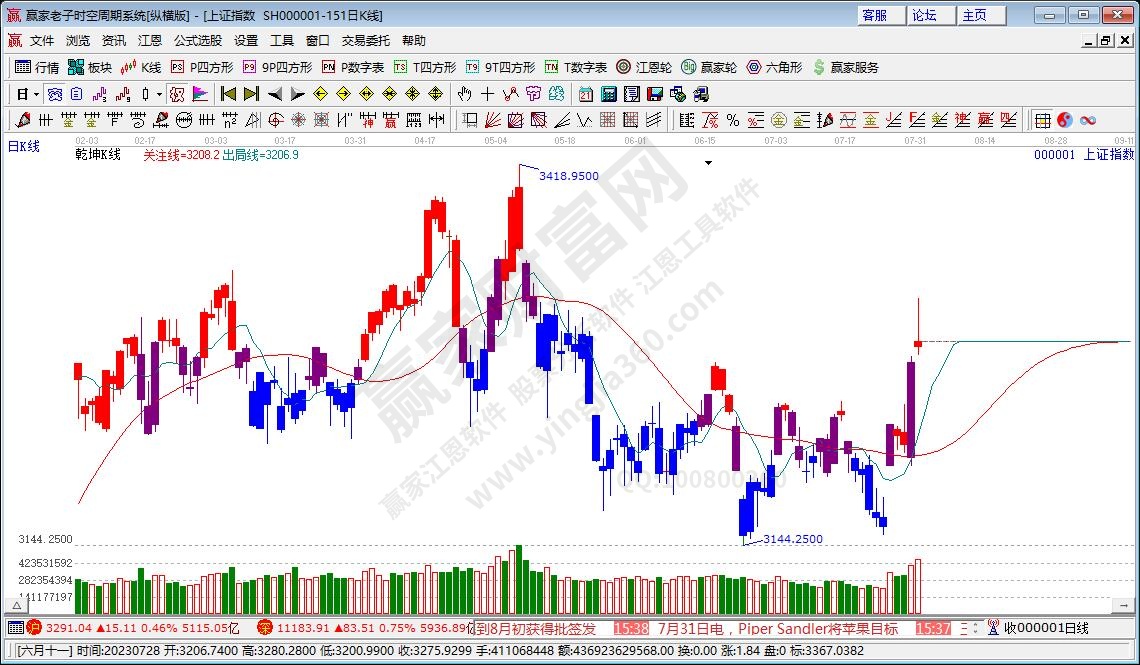
Task: Select the hand pan tool
Action: point(464,94)
